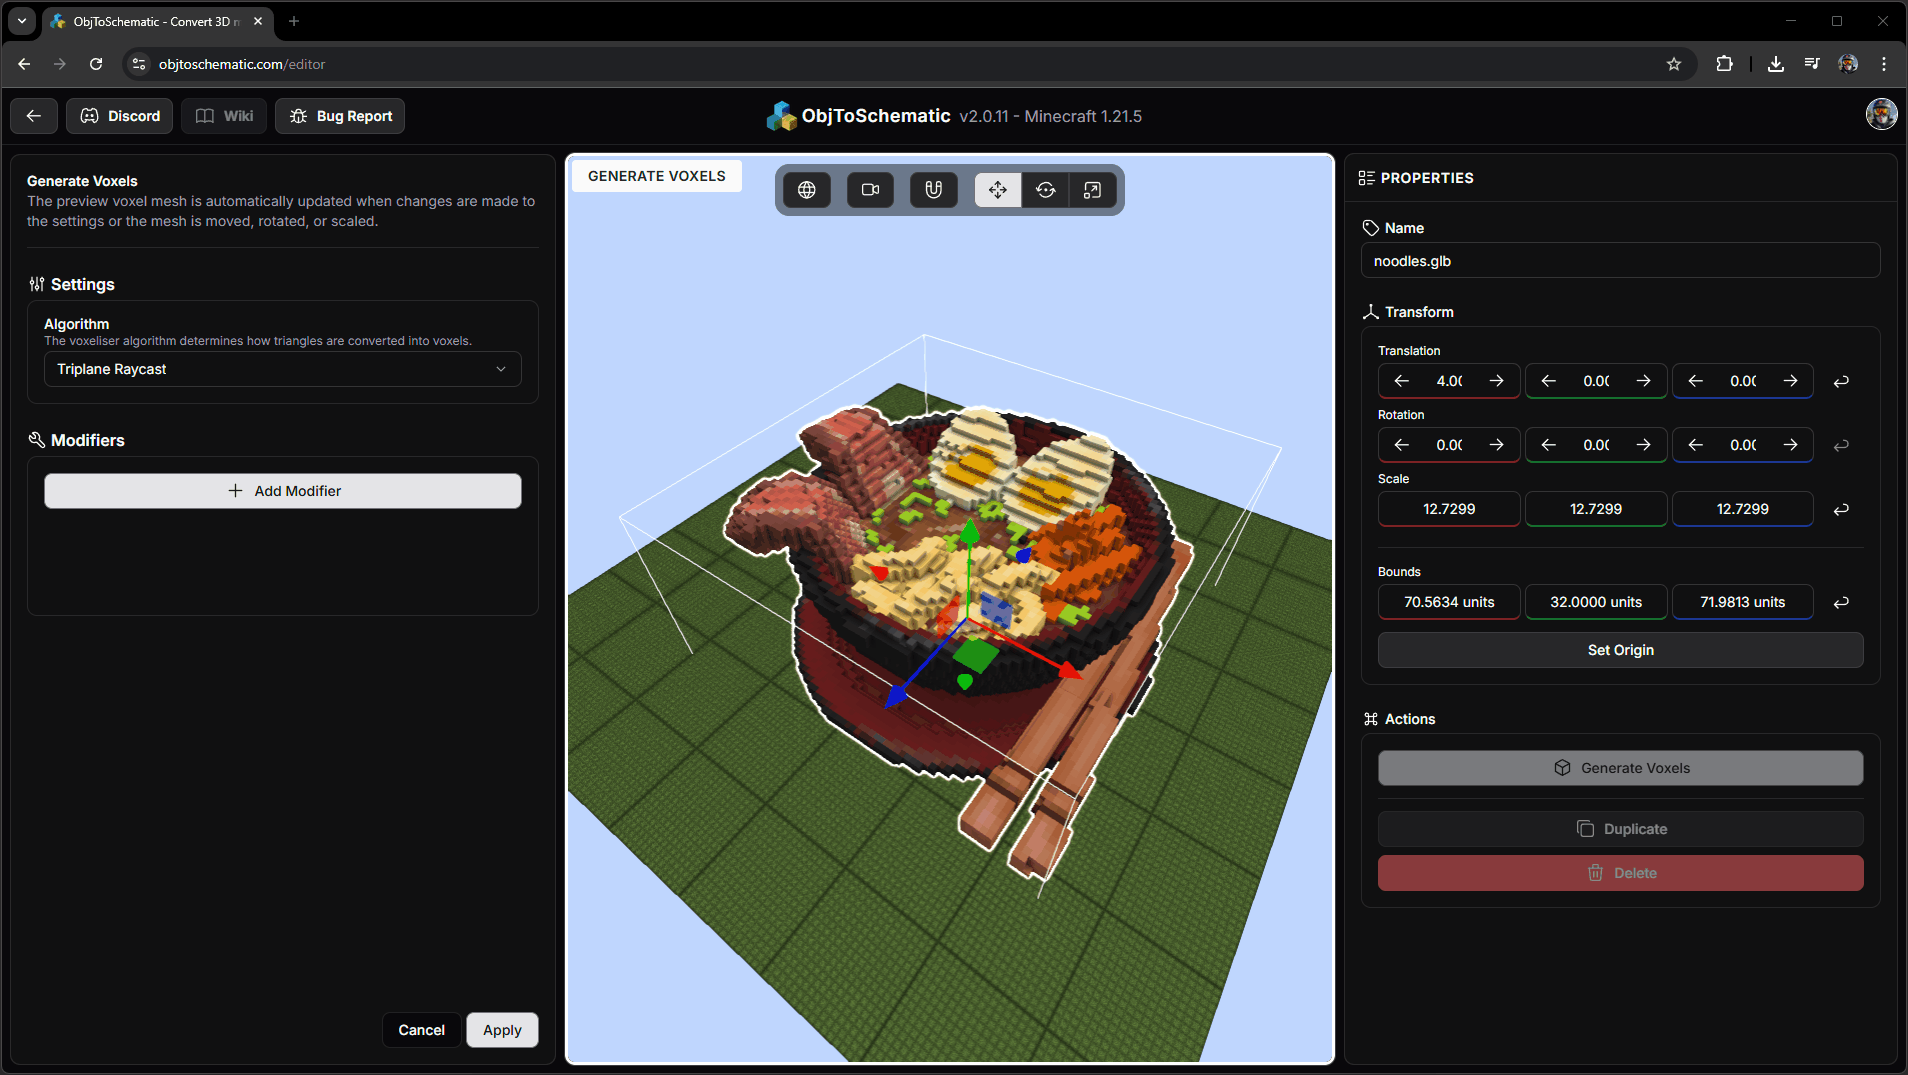Close the ObjToSchematic browser tab
This screenshot has height=1075, width=1908.
point(258,21)
